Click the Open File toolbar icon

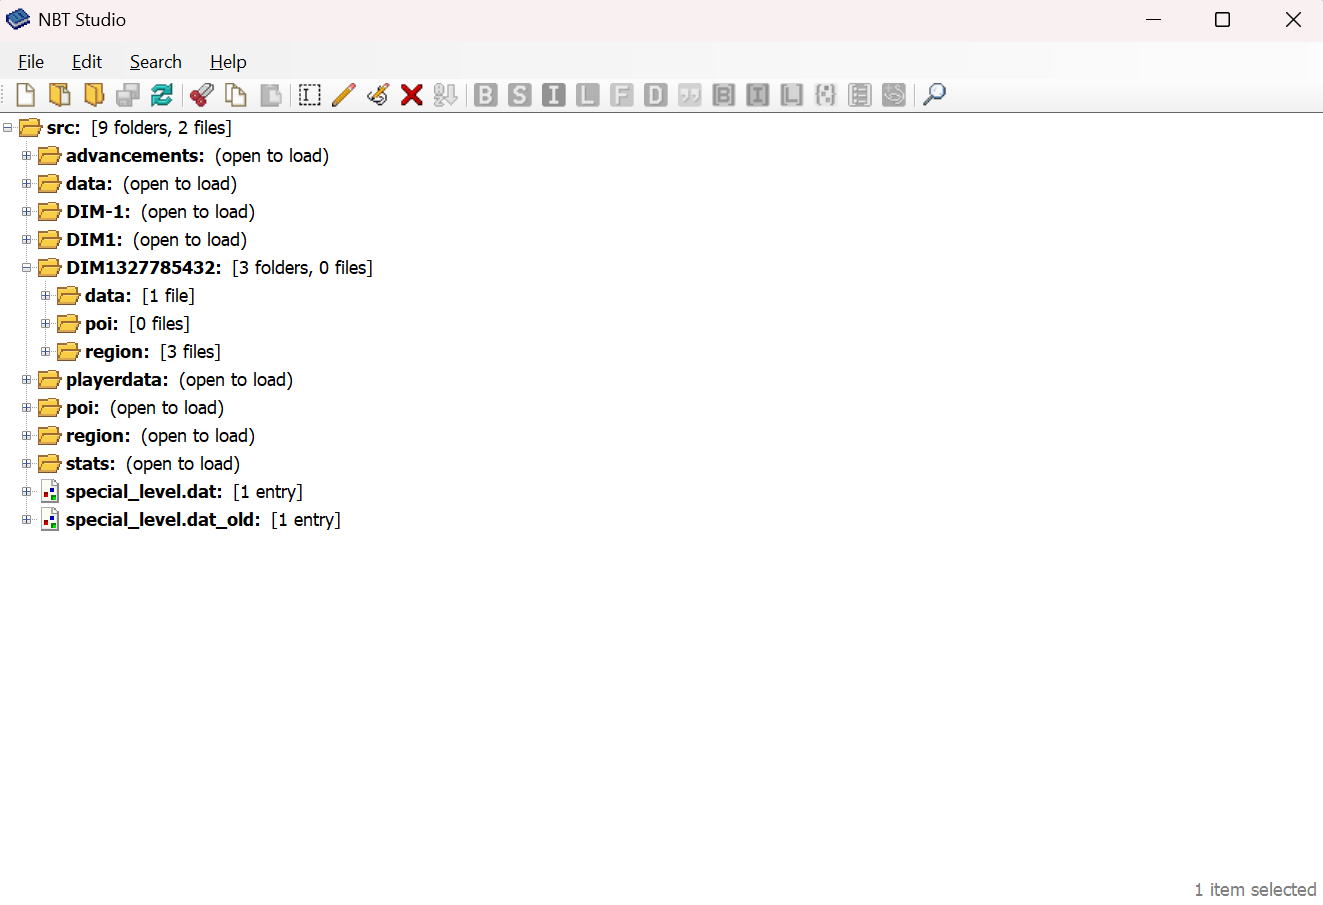coord(60,95)
